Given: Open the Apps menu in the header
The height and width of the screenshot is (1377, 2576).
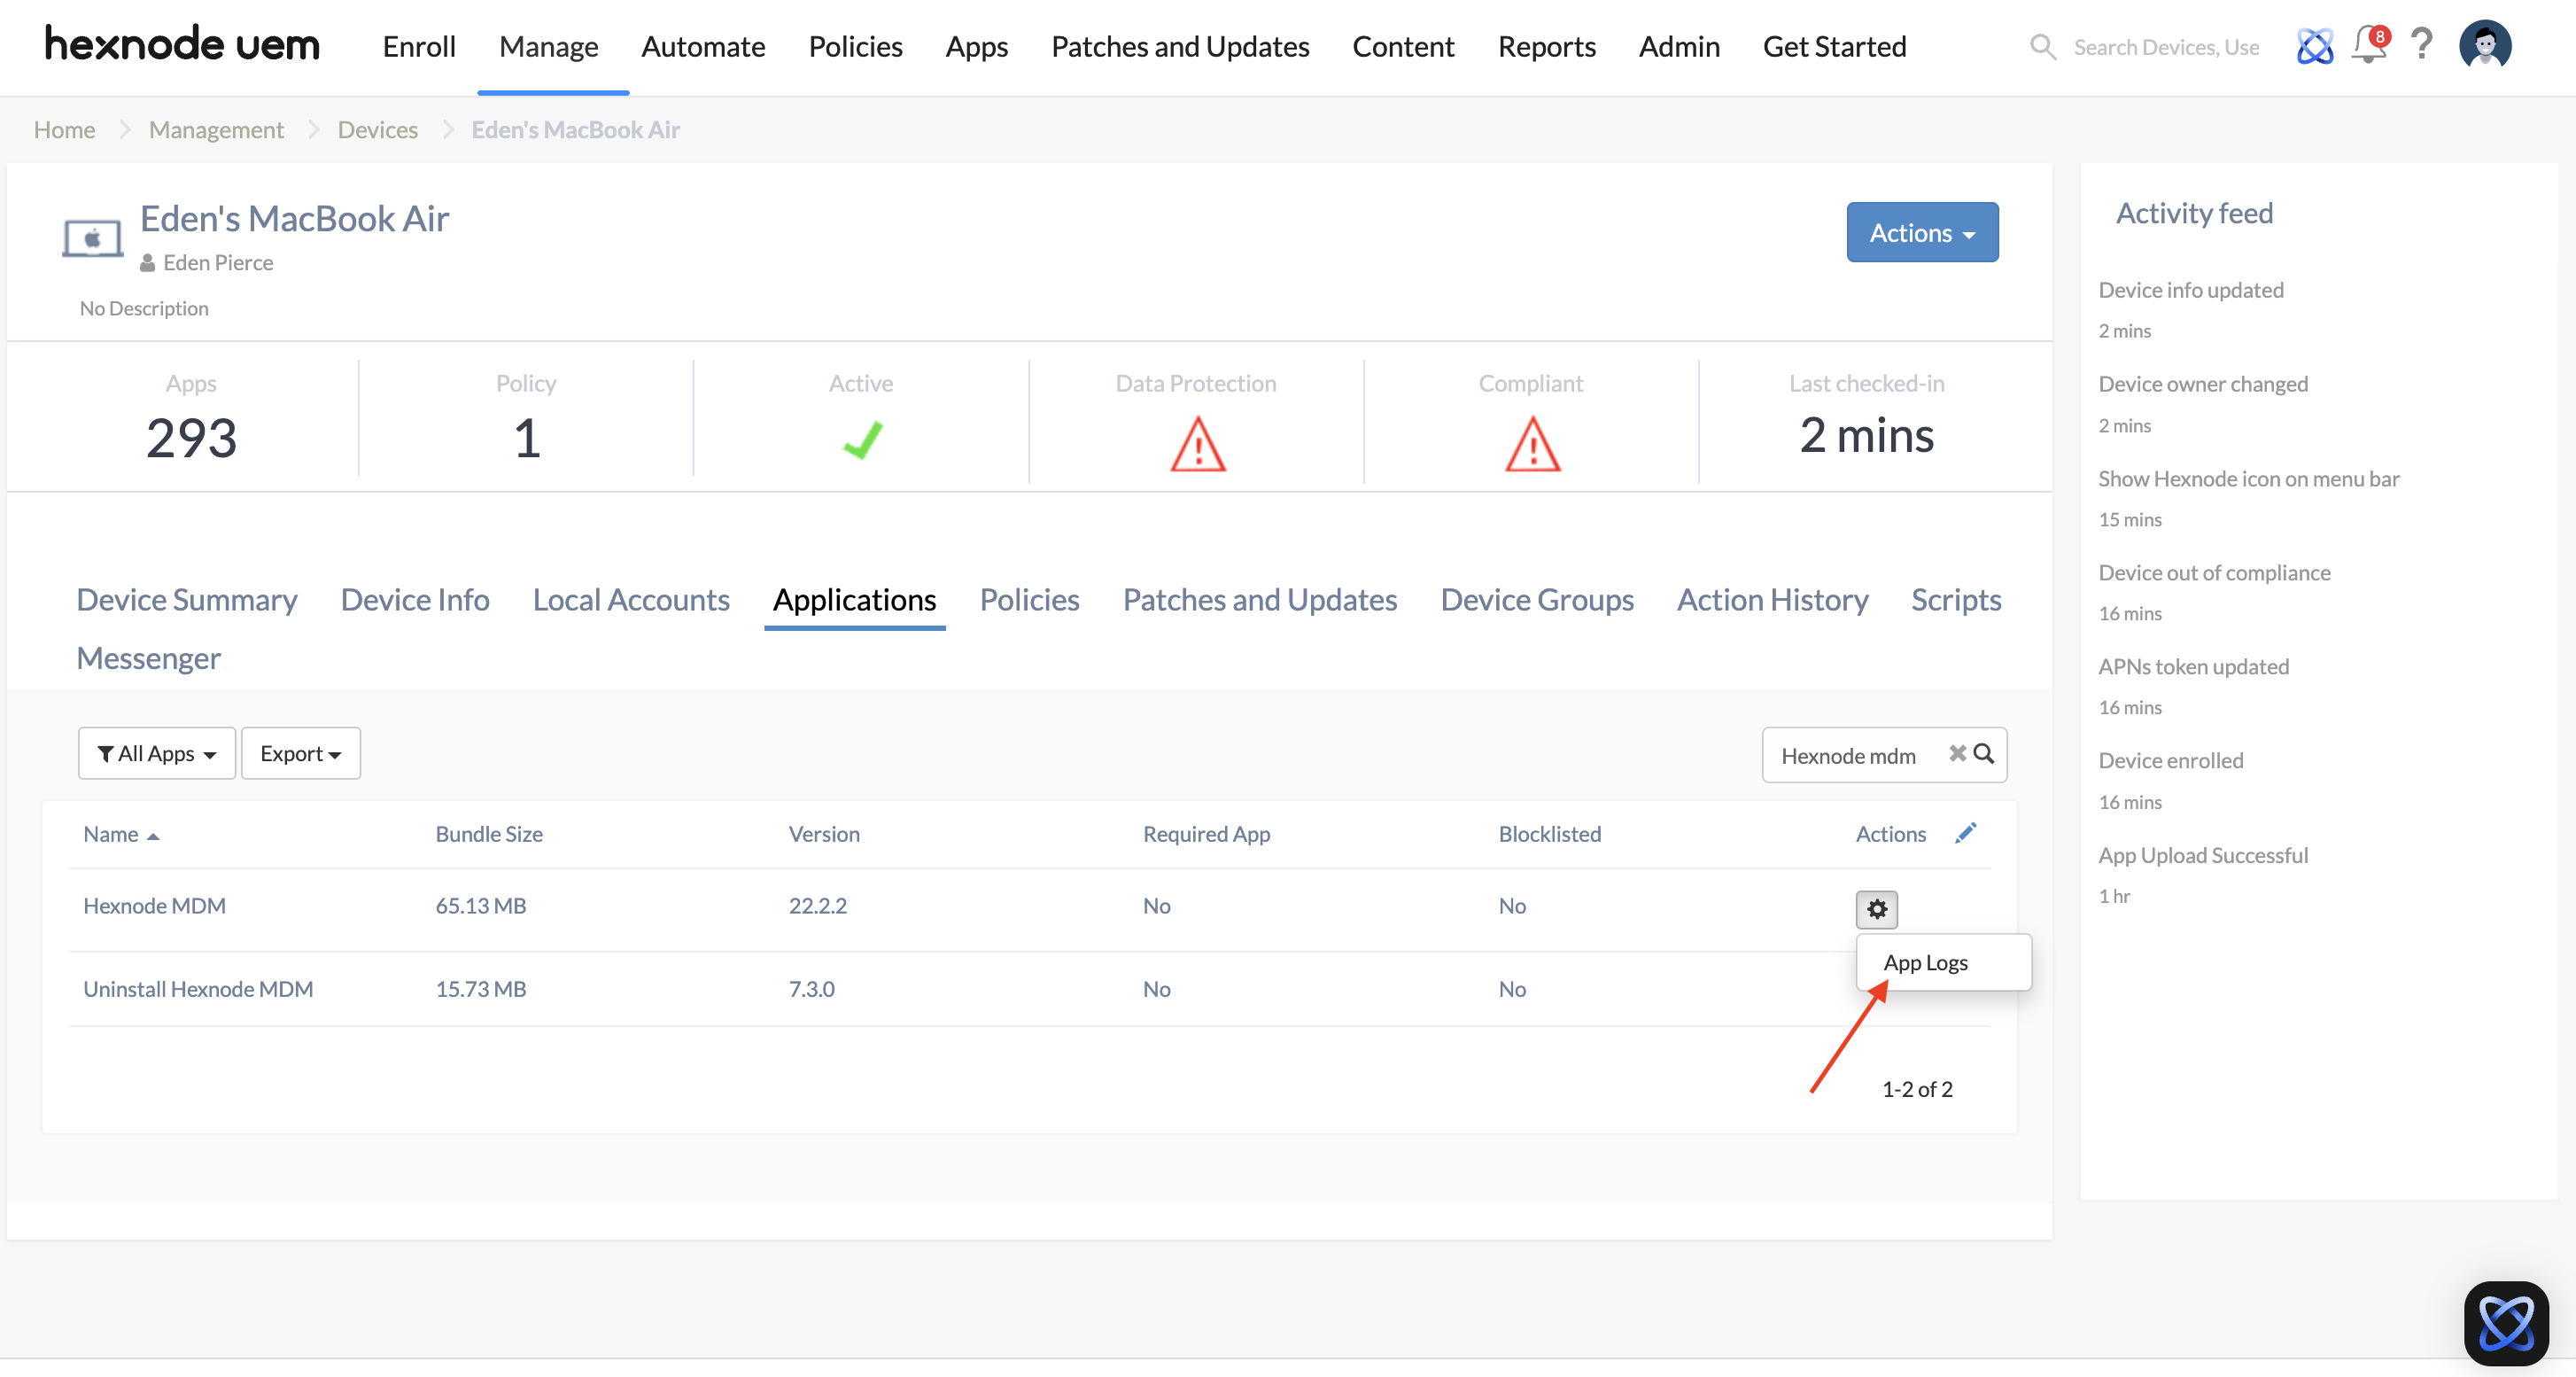Looking at the screenshot, I should tap(977, 47).
